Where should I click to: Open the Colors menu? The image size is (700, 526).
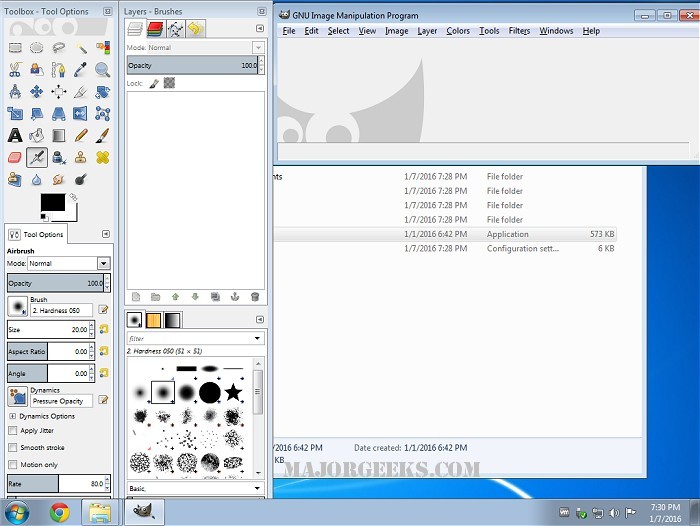(x=458, y=31)
